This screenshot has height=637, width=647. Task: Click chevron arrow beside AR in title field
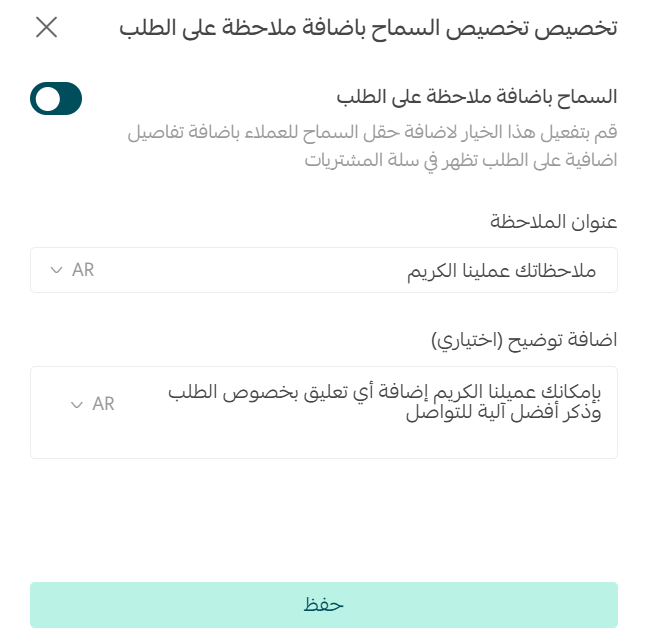pyautogui.click(x=56, y=271)
